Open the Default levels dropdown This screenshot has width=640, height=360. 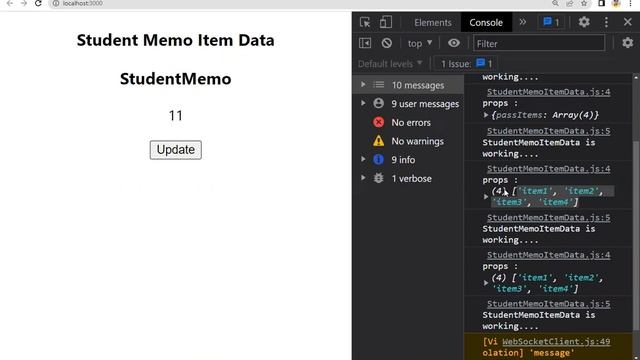[x=390, y=64]
